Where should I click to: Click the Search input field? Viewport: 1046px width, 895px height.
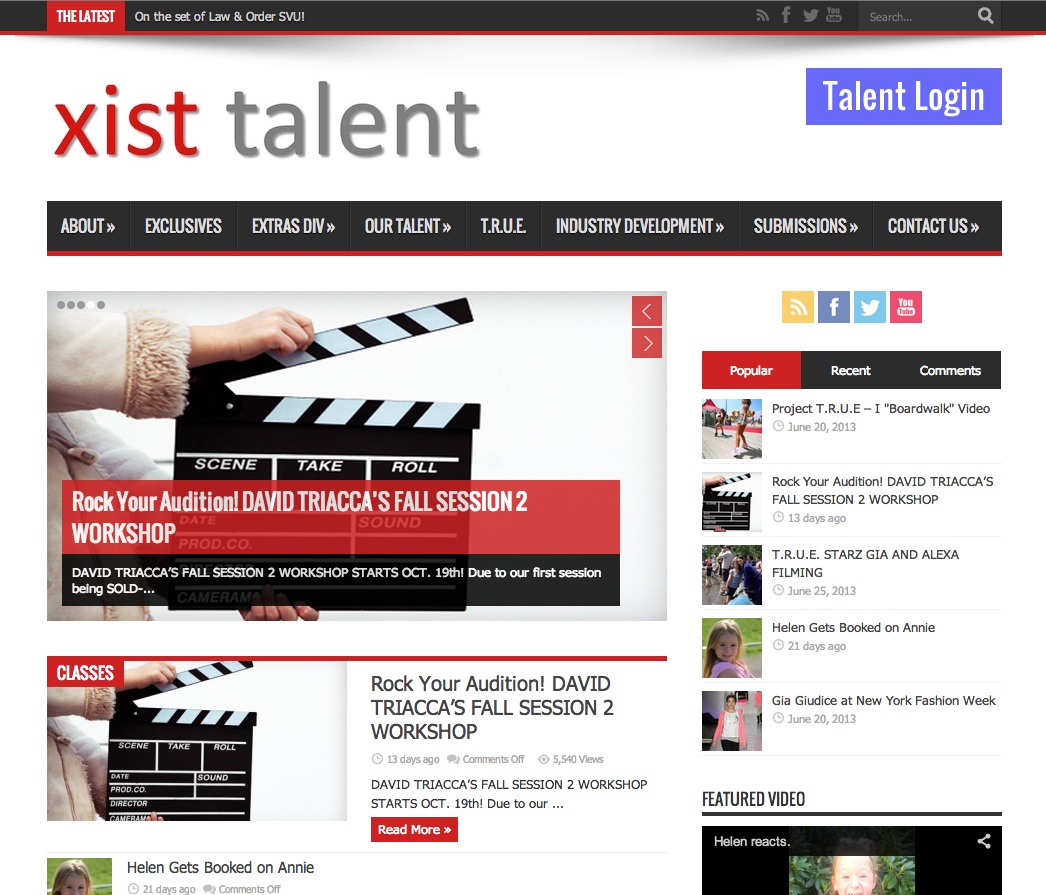tap(921, 17)
